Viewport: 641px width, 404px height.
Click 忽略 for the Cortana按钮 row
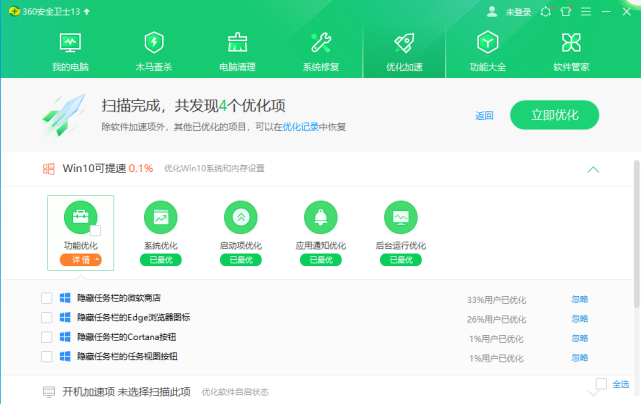point(580,338)
